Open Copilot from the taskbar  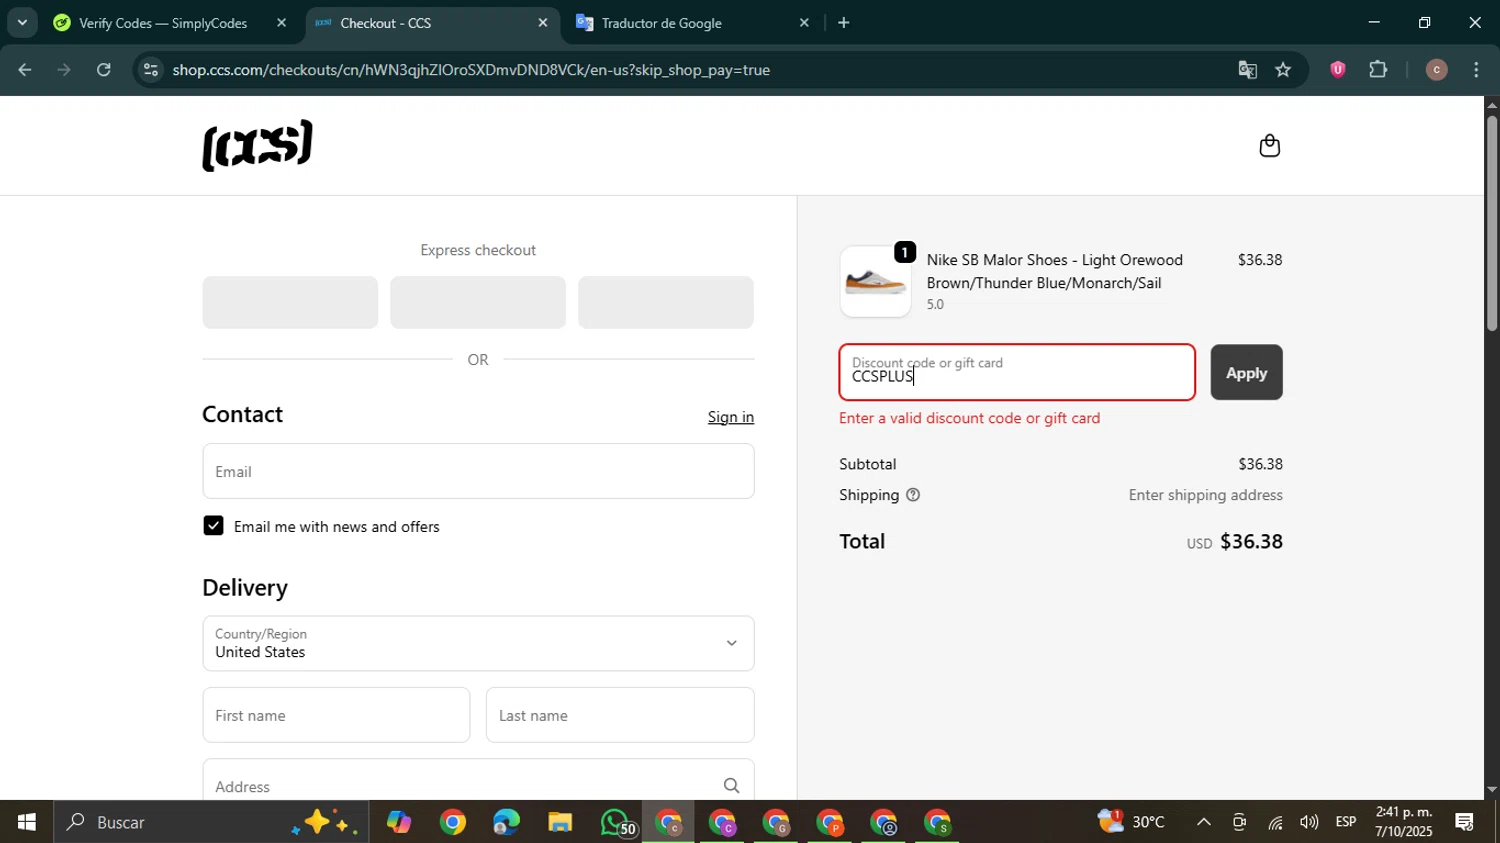click(399, 822)
